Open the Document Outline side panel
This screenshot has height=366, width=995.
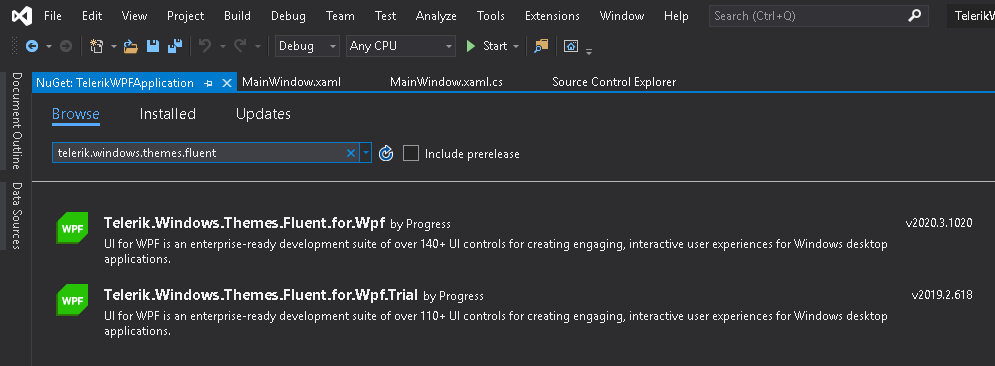[x=16, y=121]
